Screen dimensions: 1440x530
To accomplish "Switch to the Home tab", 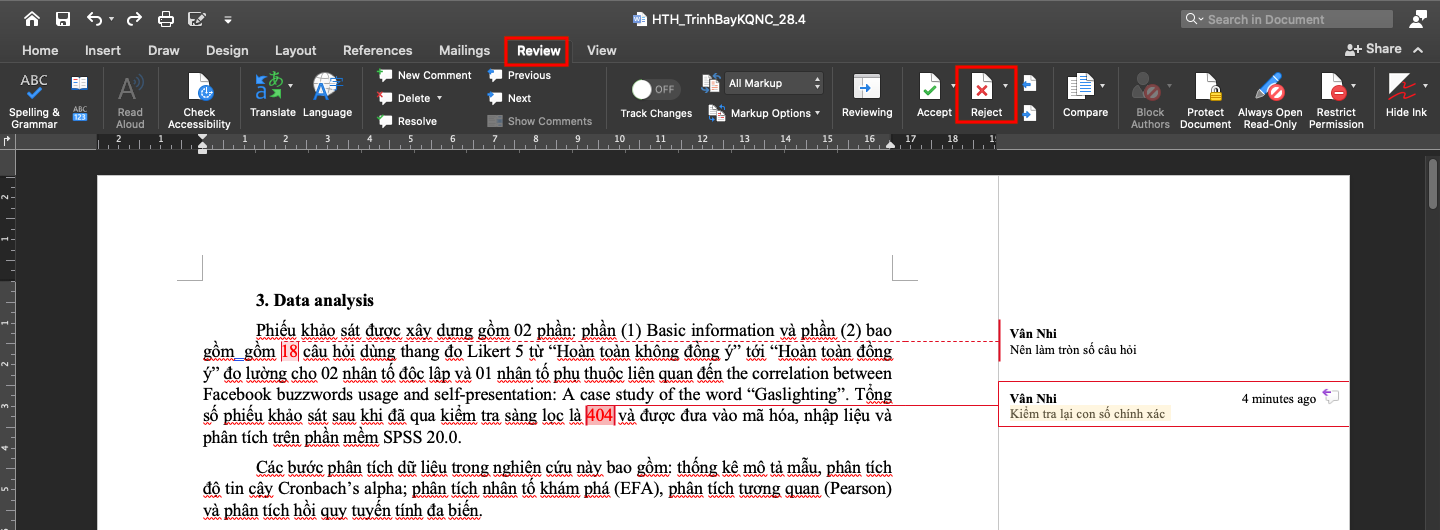I will click(40, 50).
